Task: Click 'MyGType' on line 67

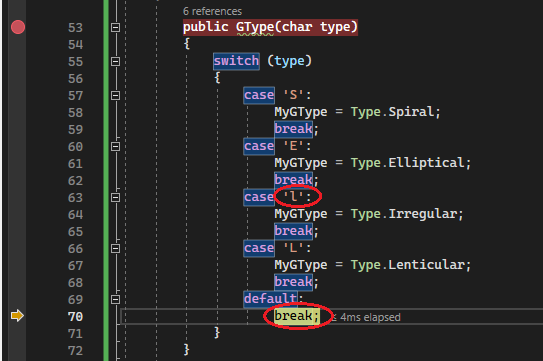Action: (301, 265)
